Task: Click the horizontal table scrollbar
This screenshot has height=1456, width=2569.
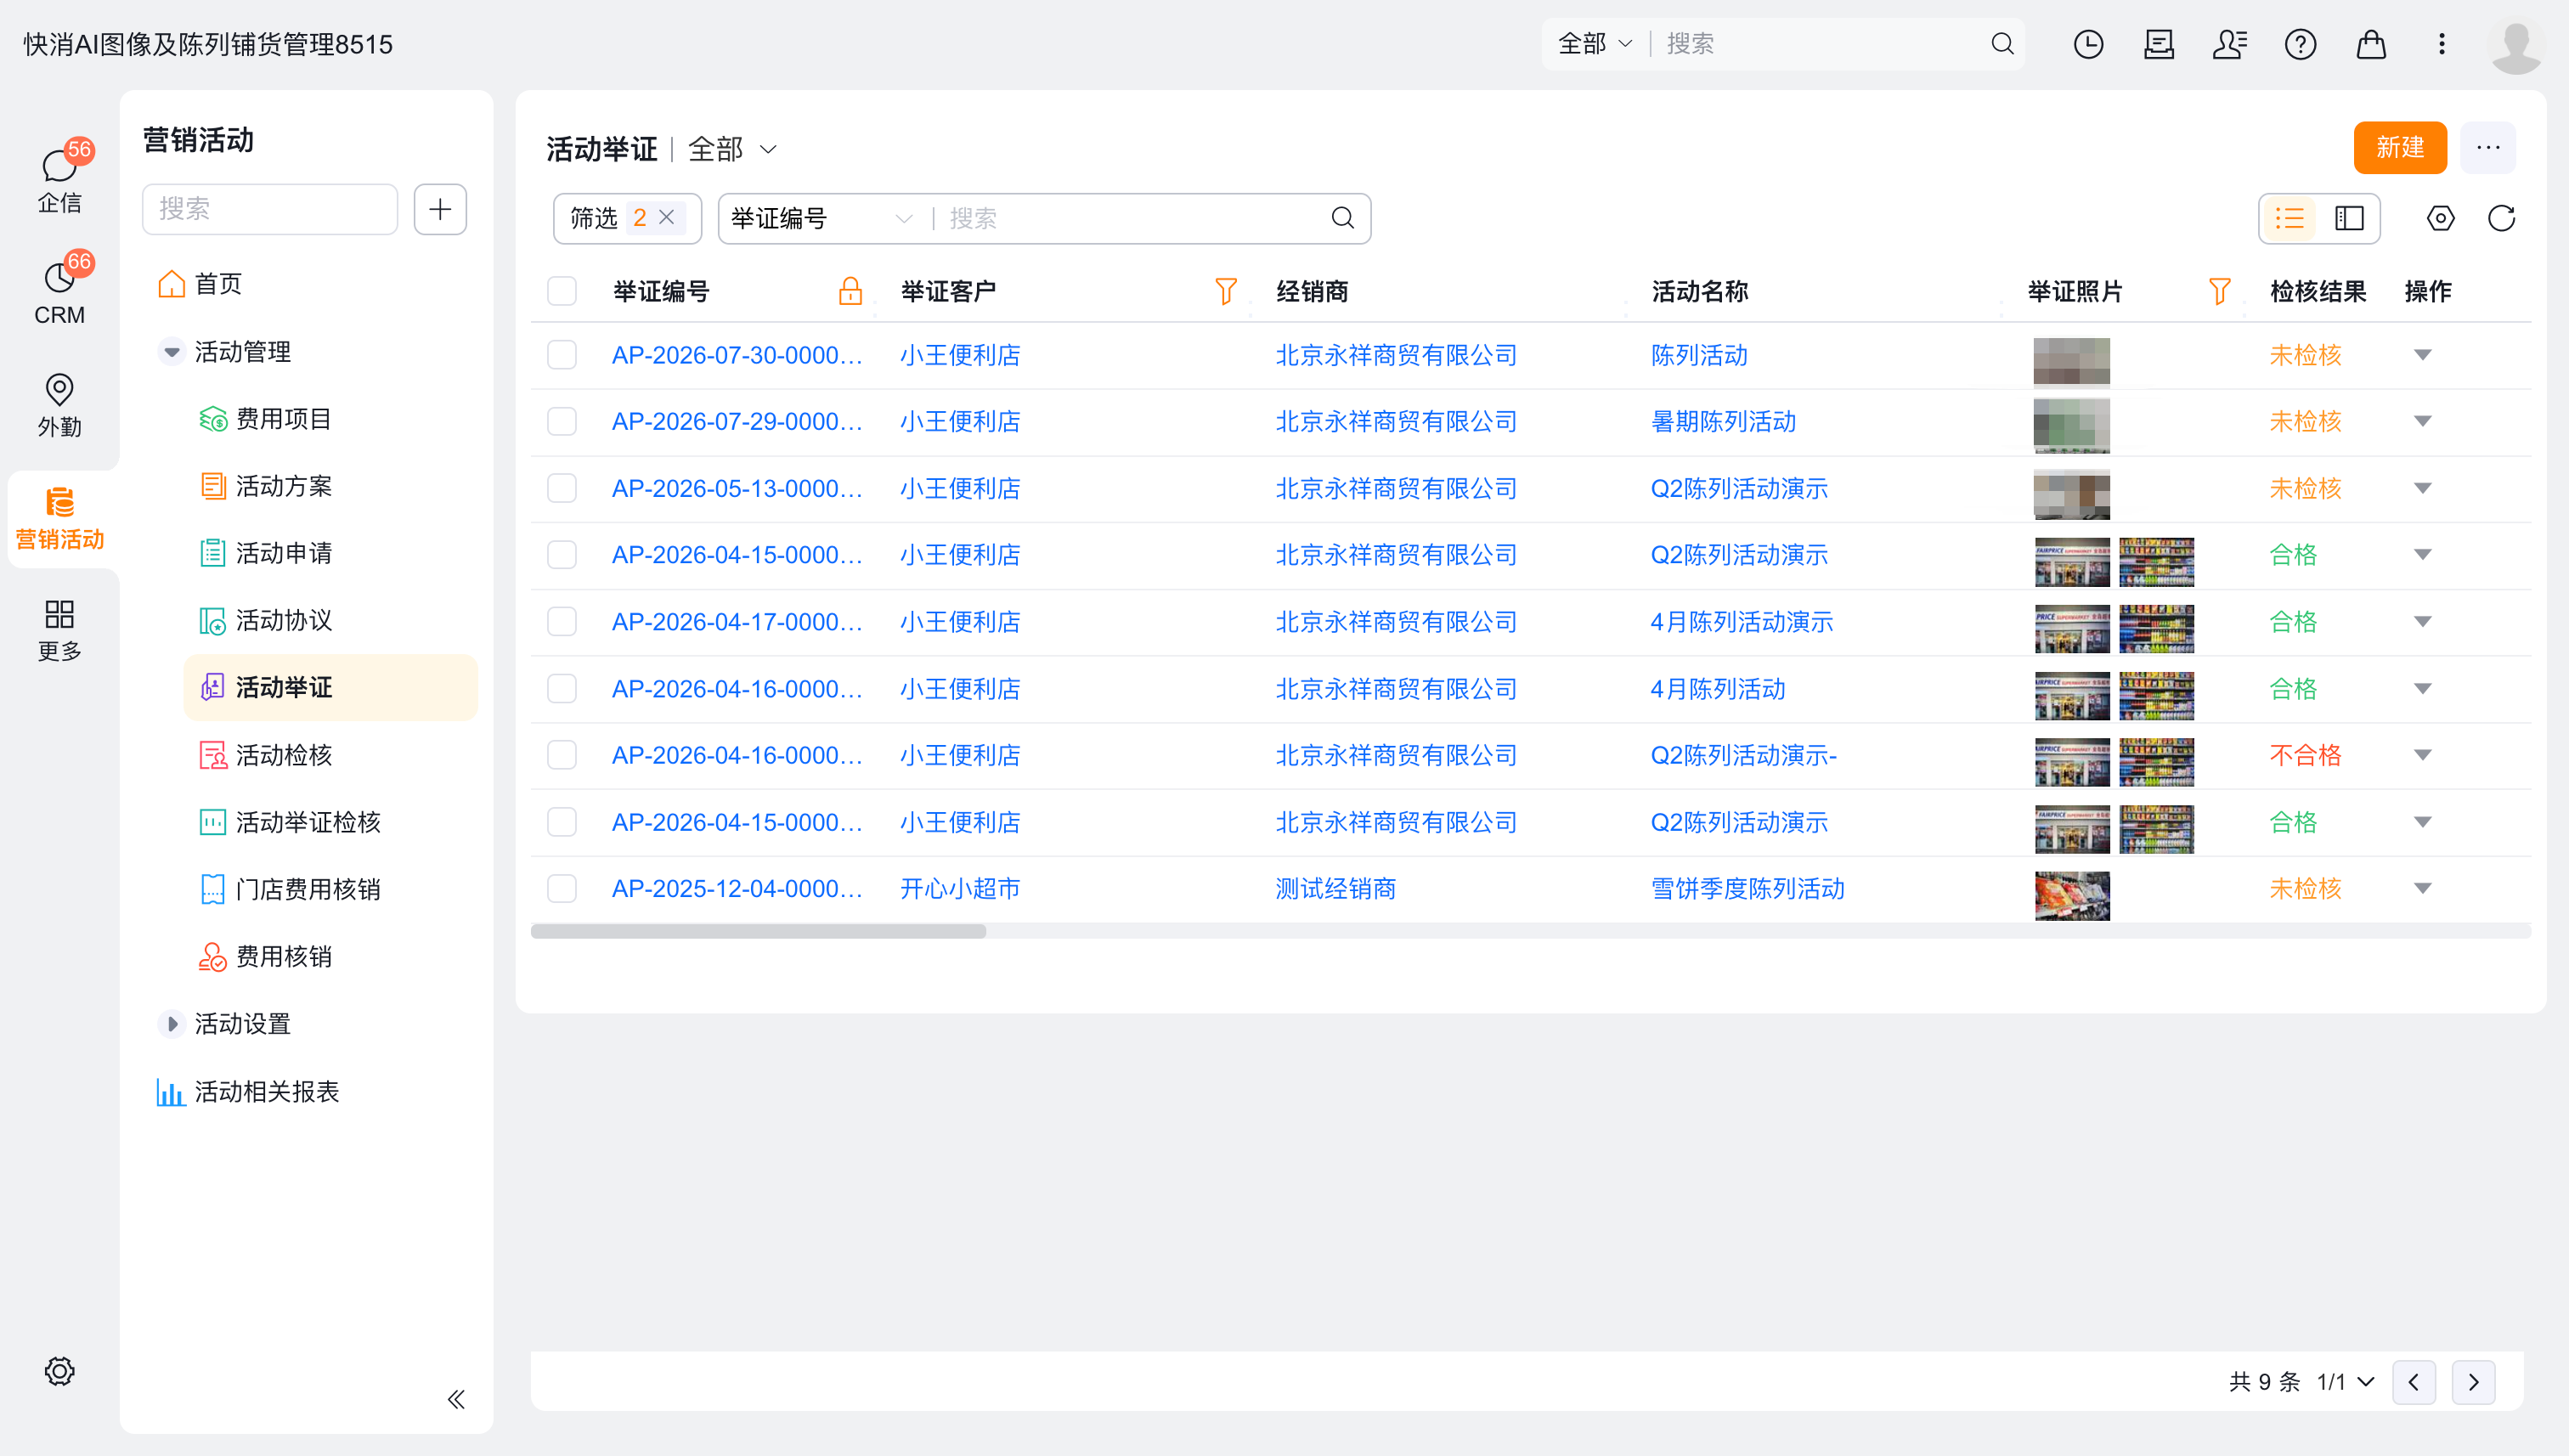Action: click(758, 931)
